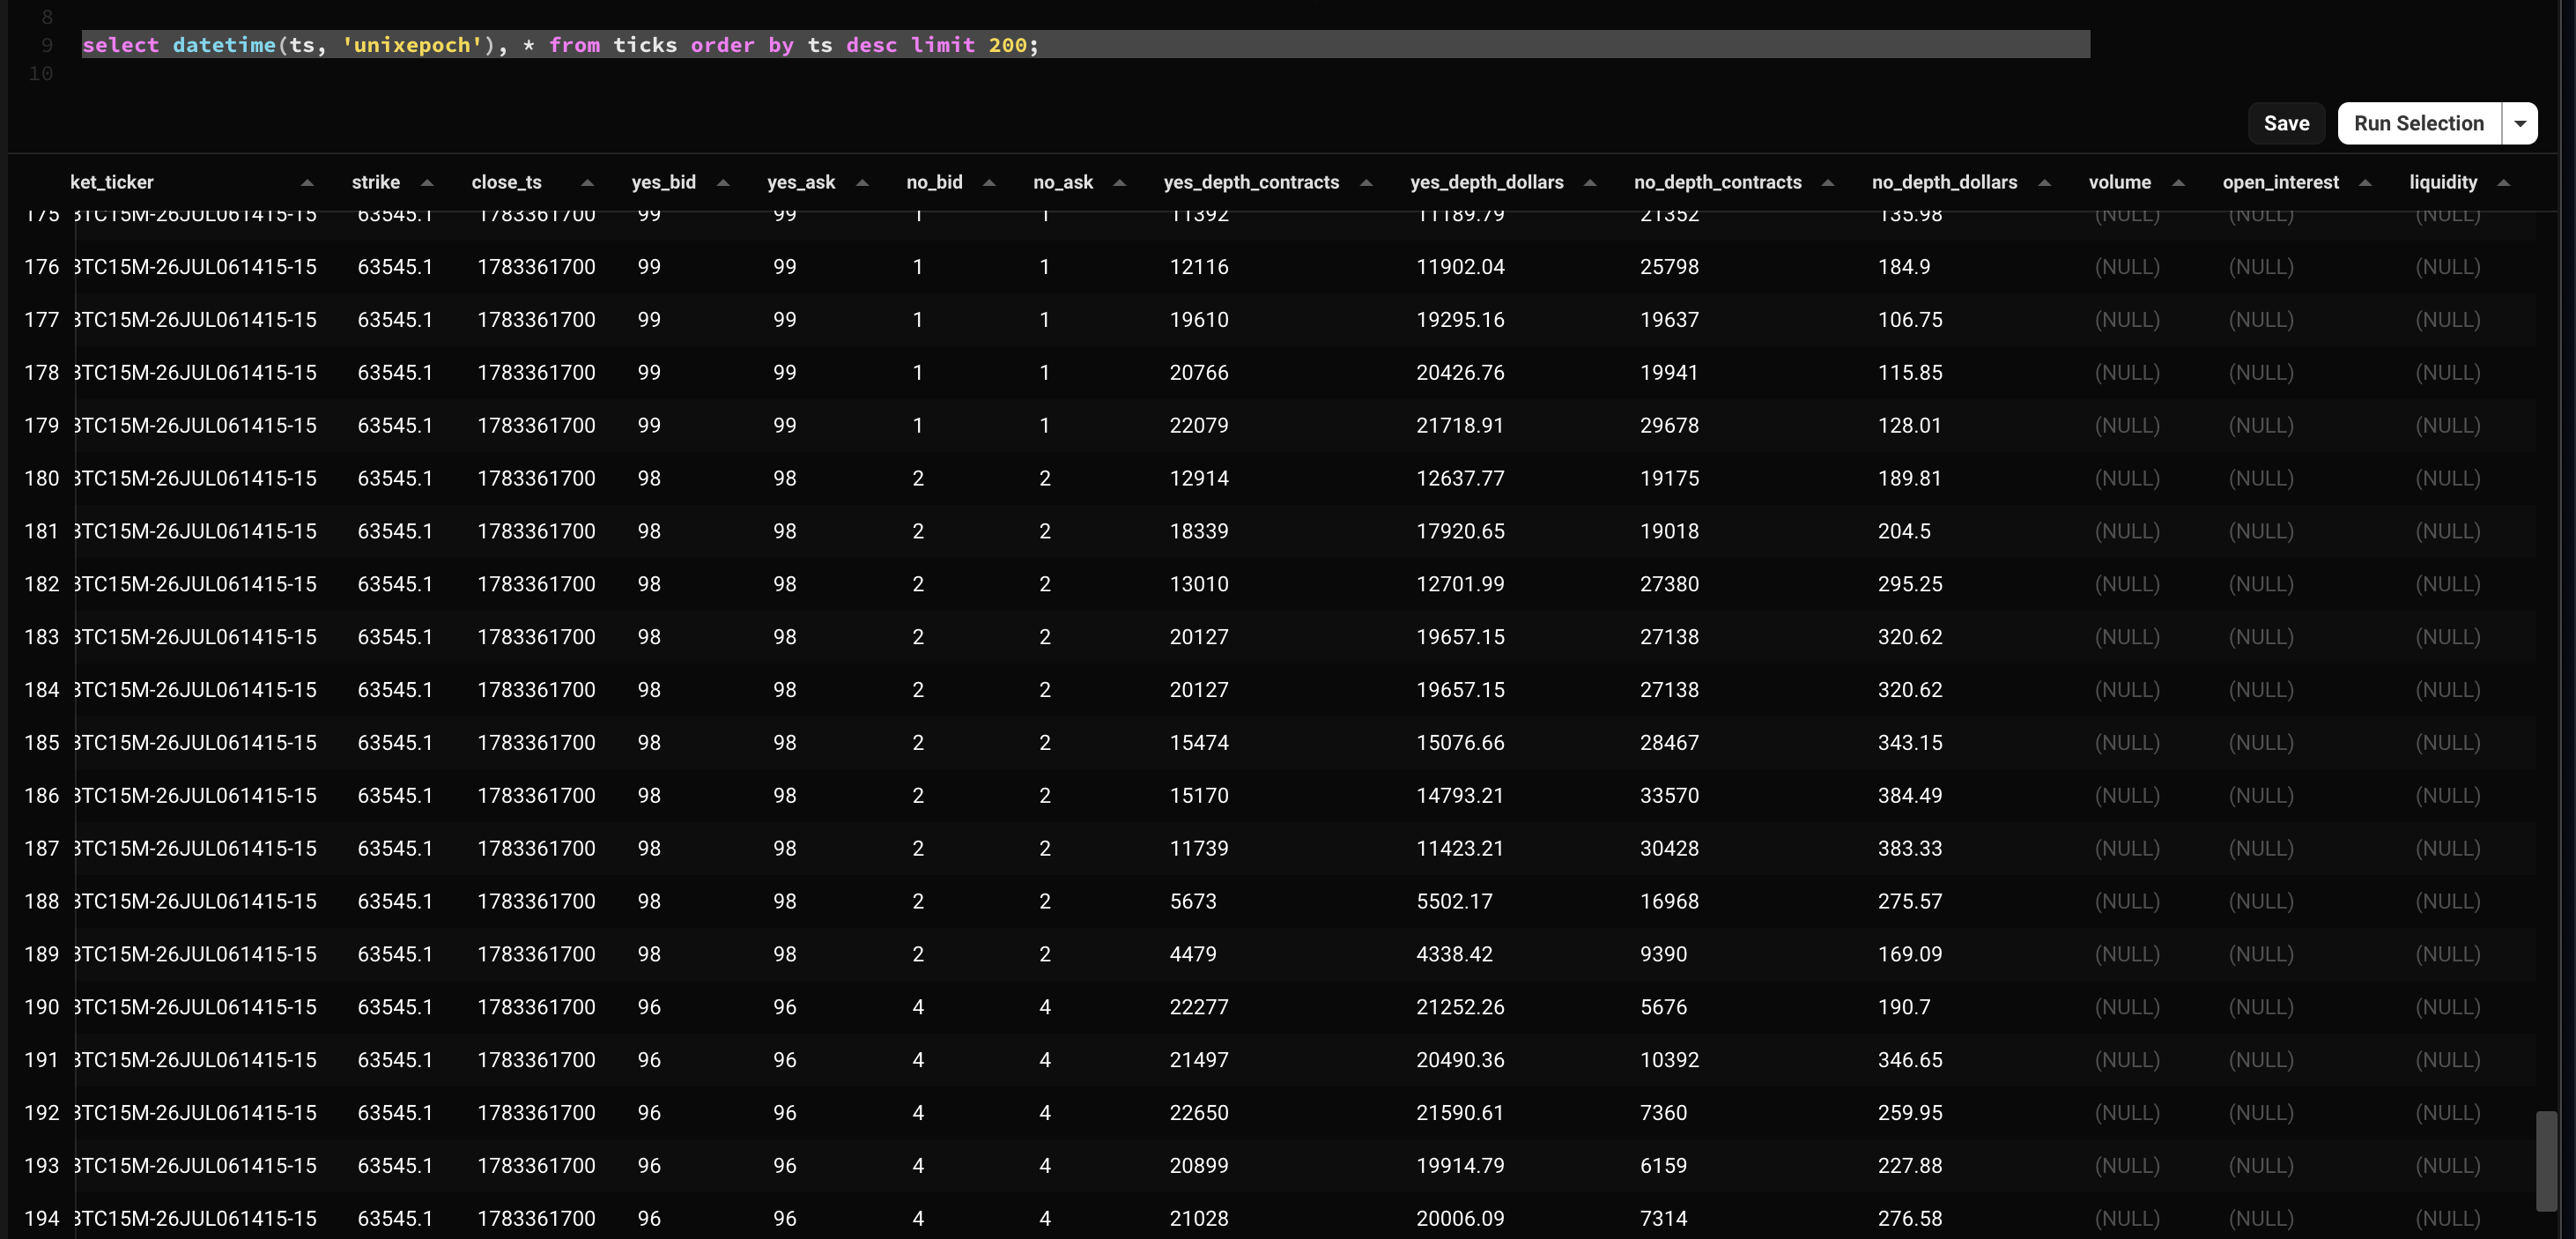This screenshot has height=1239, width=2576.
Task: Click no_depth_contracts value 6159
Action: point(1663,1166)
